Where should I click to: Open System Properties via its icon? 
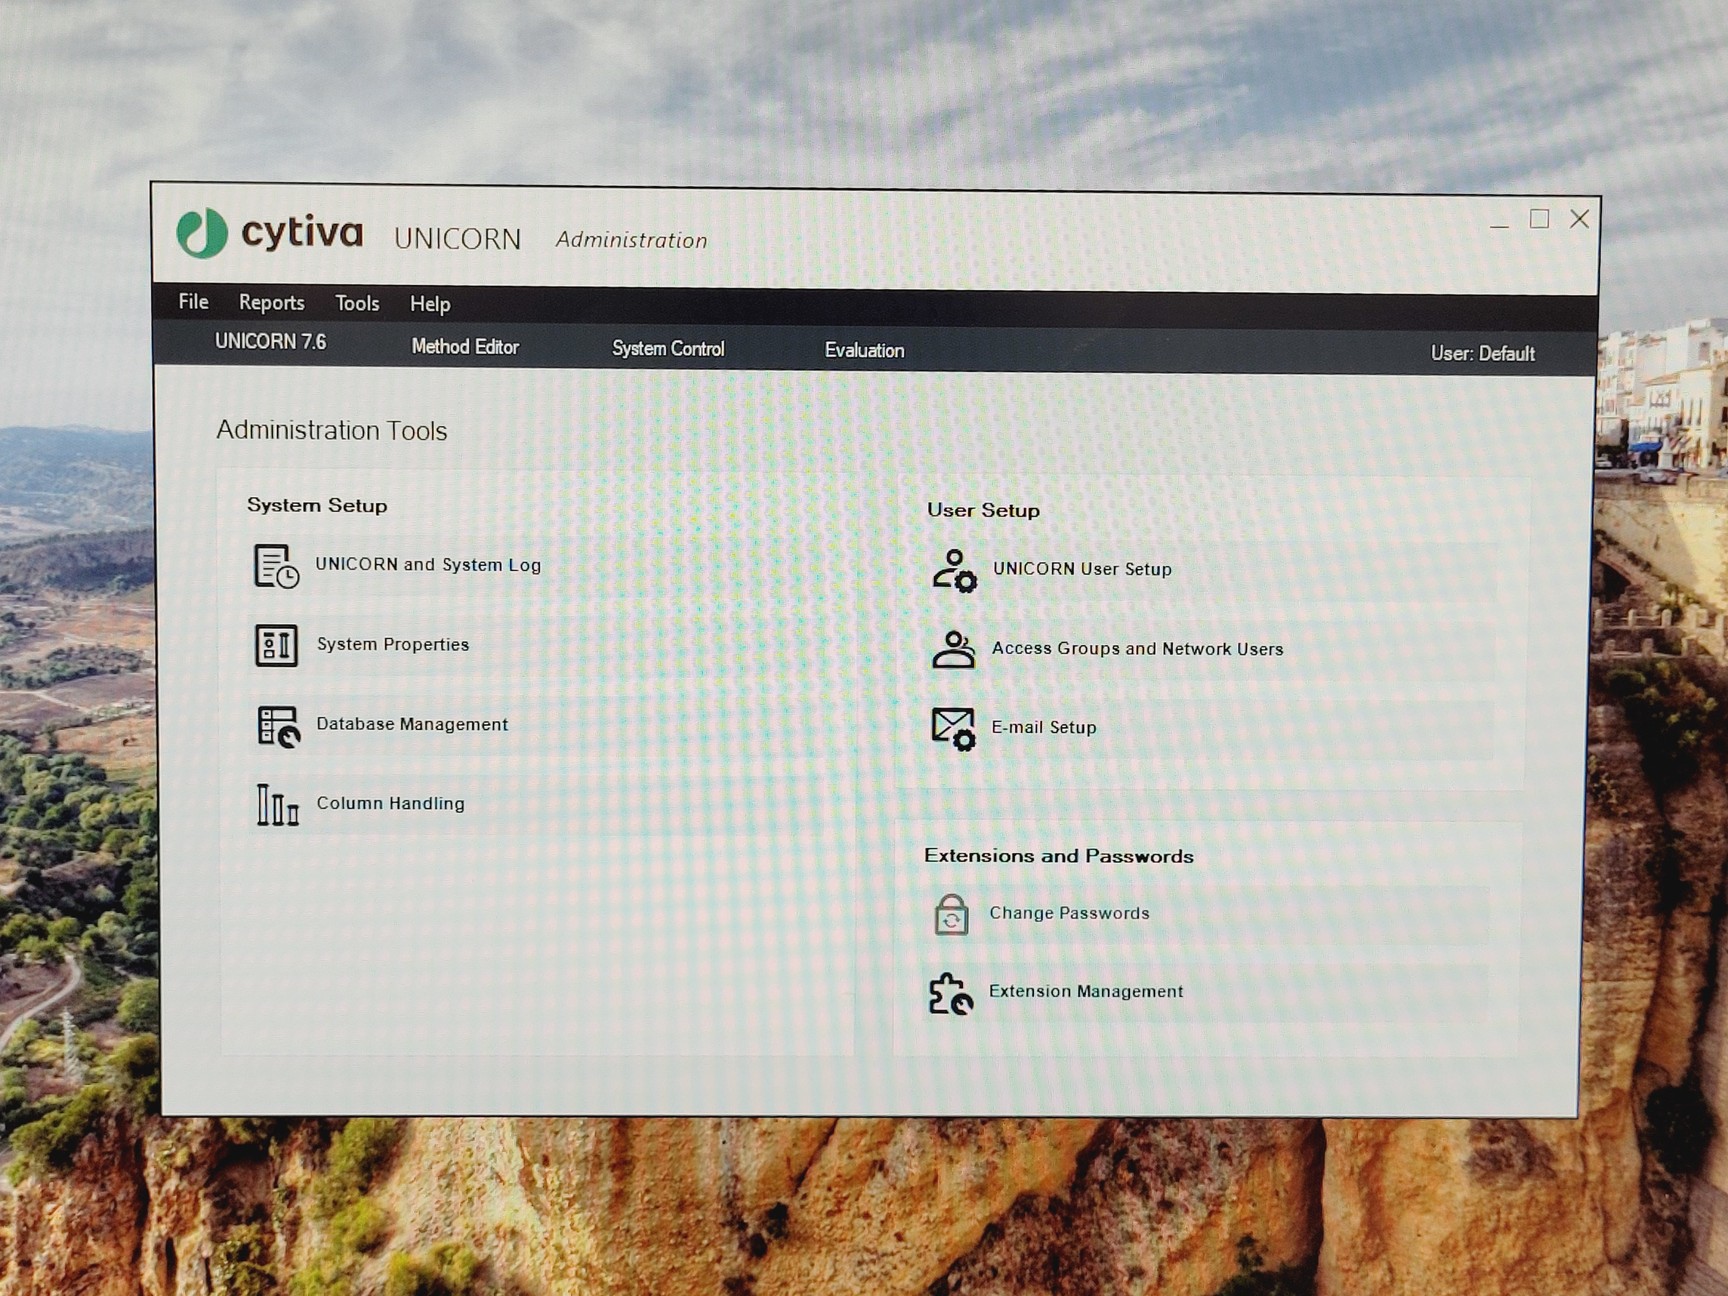(x=276, y=645)
